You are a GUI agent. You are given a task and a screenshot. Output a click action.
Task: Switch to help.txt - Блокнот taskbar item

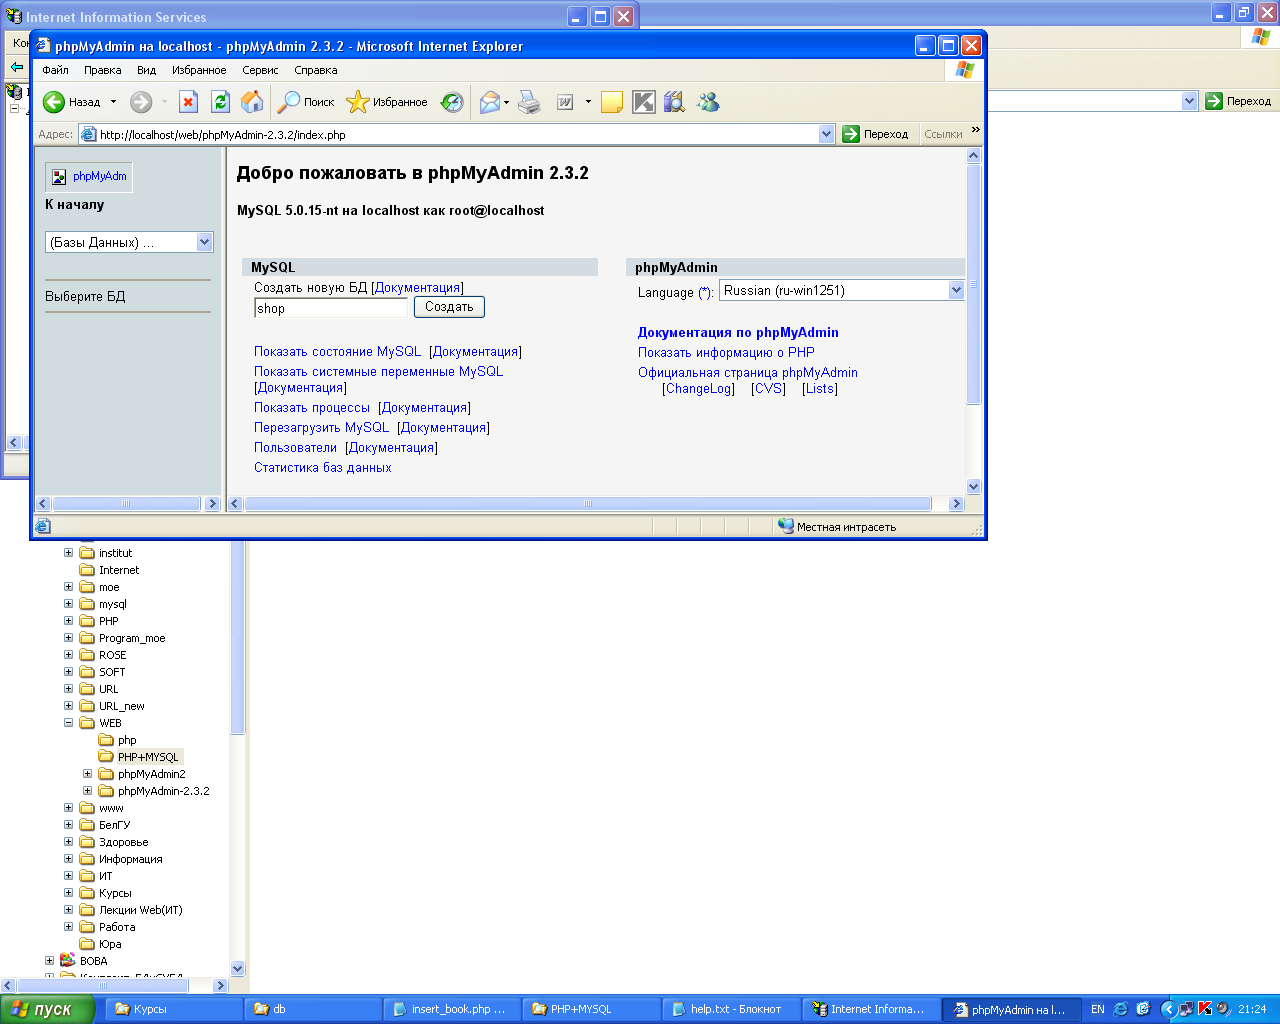pyautogui.click(x=732, y=1009)
